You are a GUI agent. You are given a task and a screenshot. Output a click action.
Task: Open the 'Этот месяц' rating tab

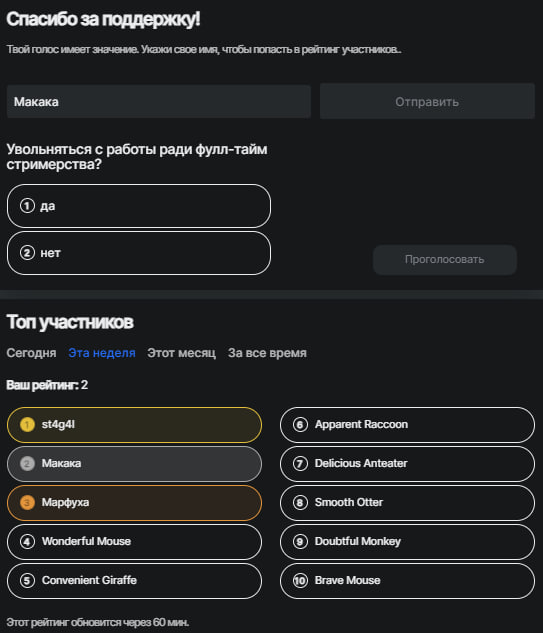181,353
